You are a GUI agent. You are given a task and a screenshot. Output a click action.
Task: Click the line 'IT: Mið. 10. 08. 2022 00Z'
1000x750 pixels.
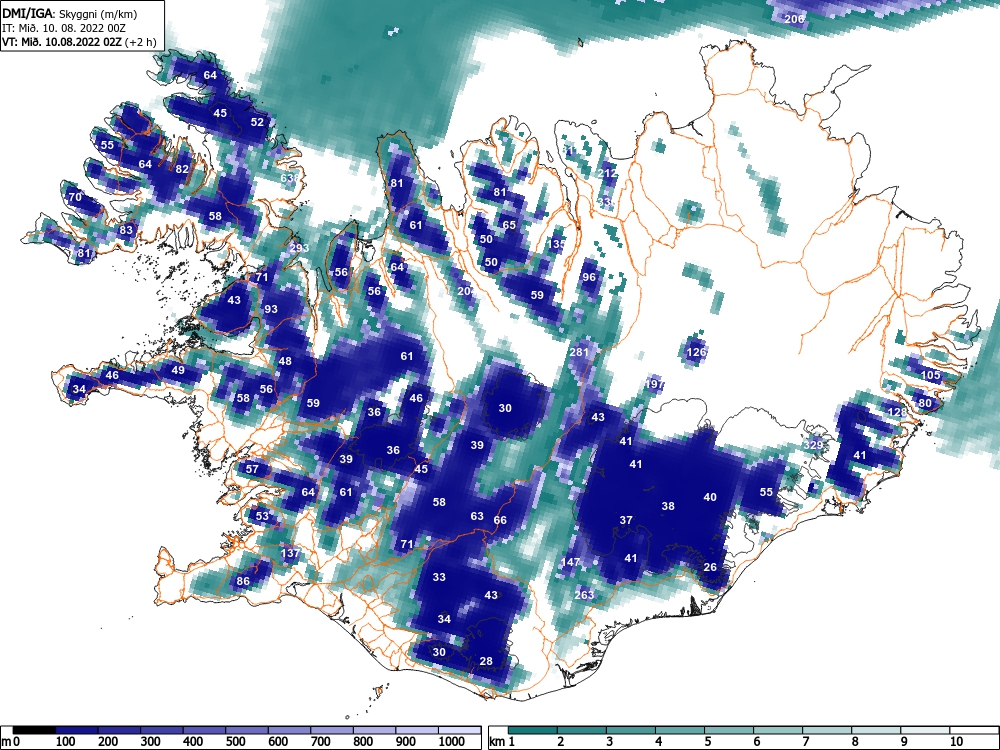coord(64,28)
